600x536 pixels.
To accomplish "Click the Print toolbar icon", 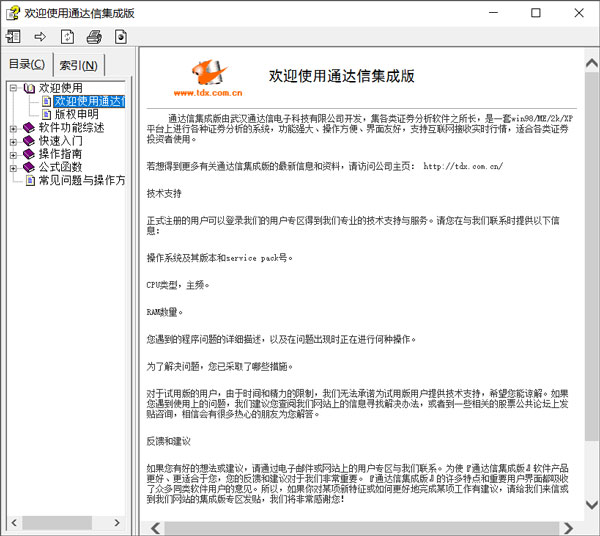I will click(x=94, y=37).
